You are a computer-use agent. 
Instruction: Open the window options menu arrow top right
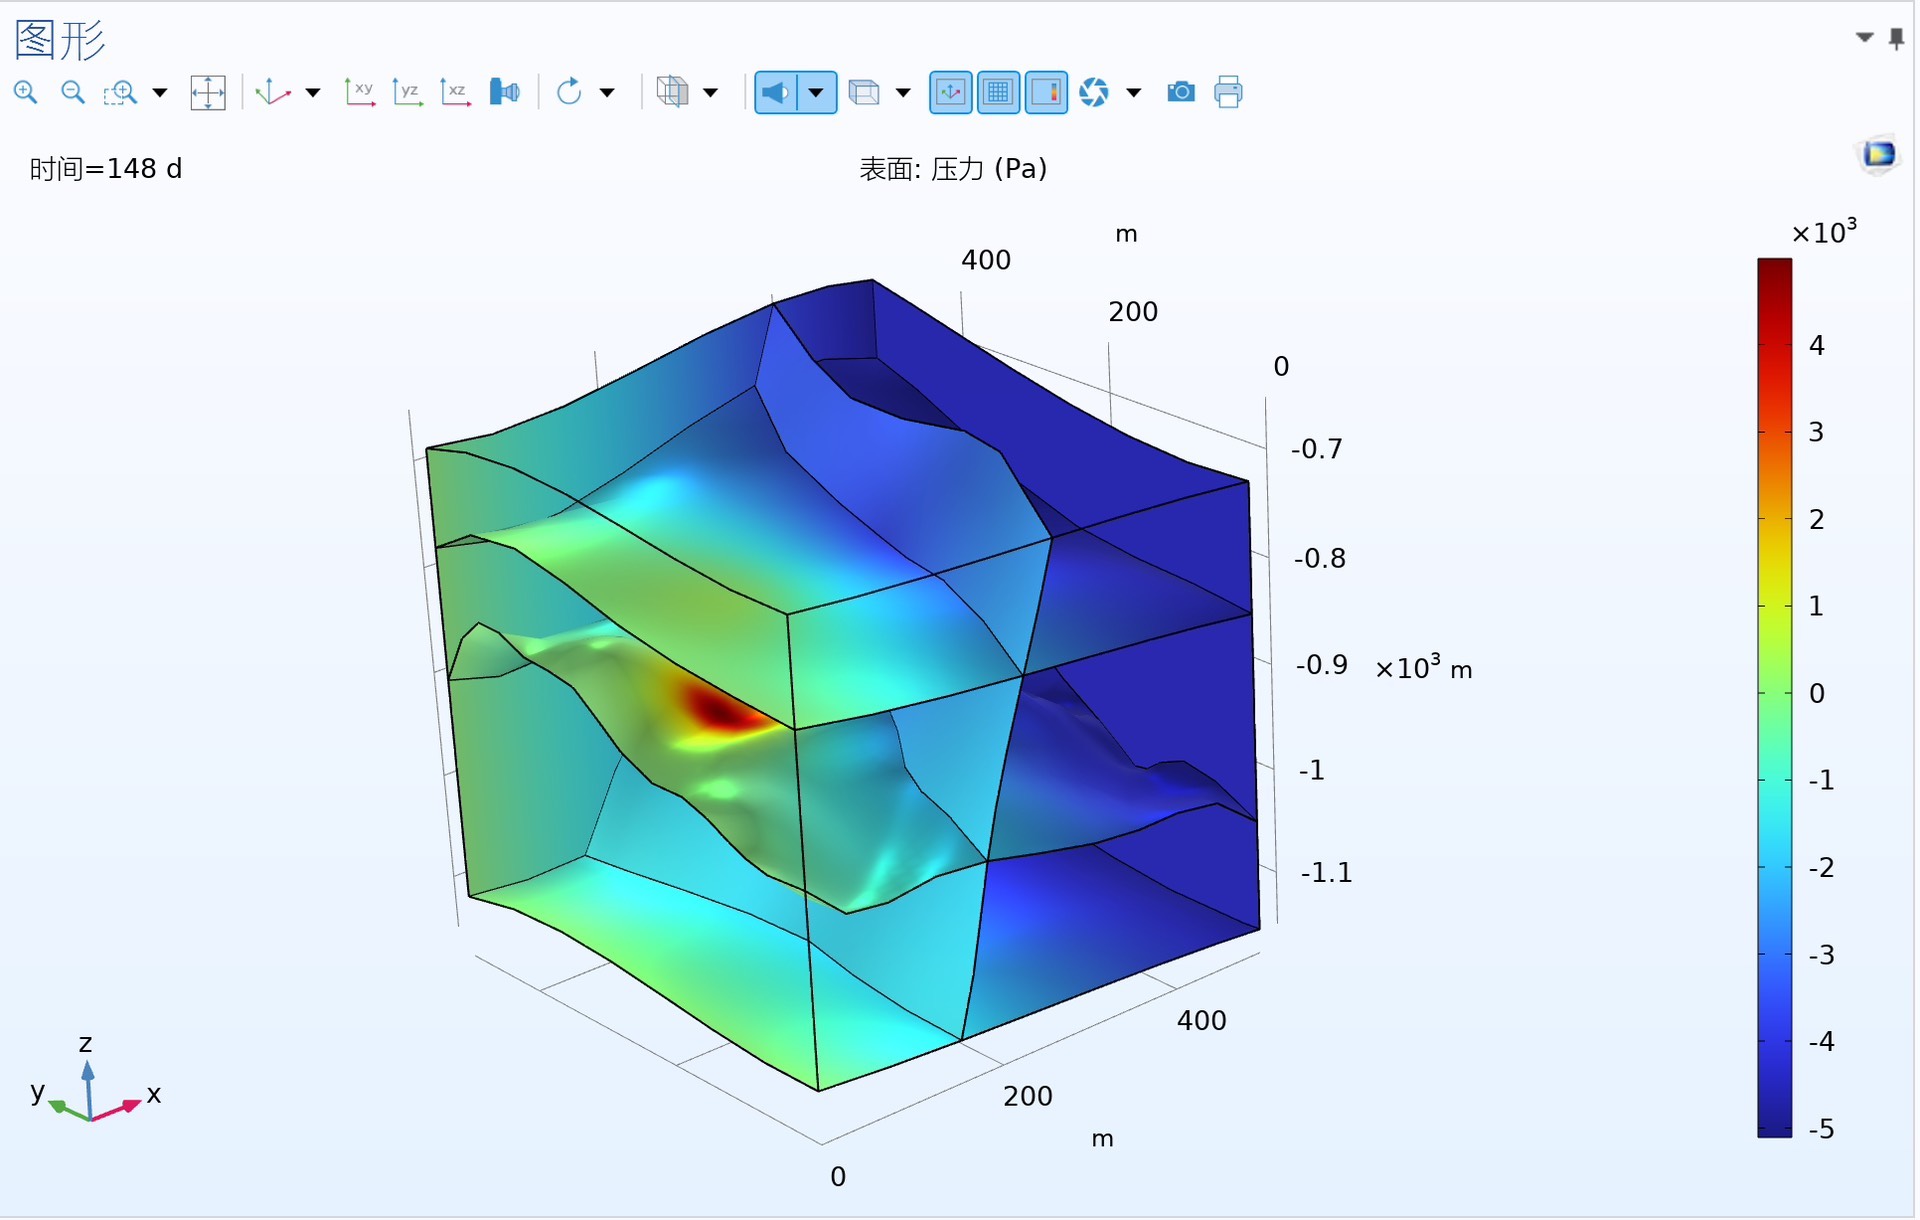[1864, 37]
